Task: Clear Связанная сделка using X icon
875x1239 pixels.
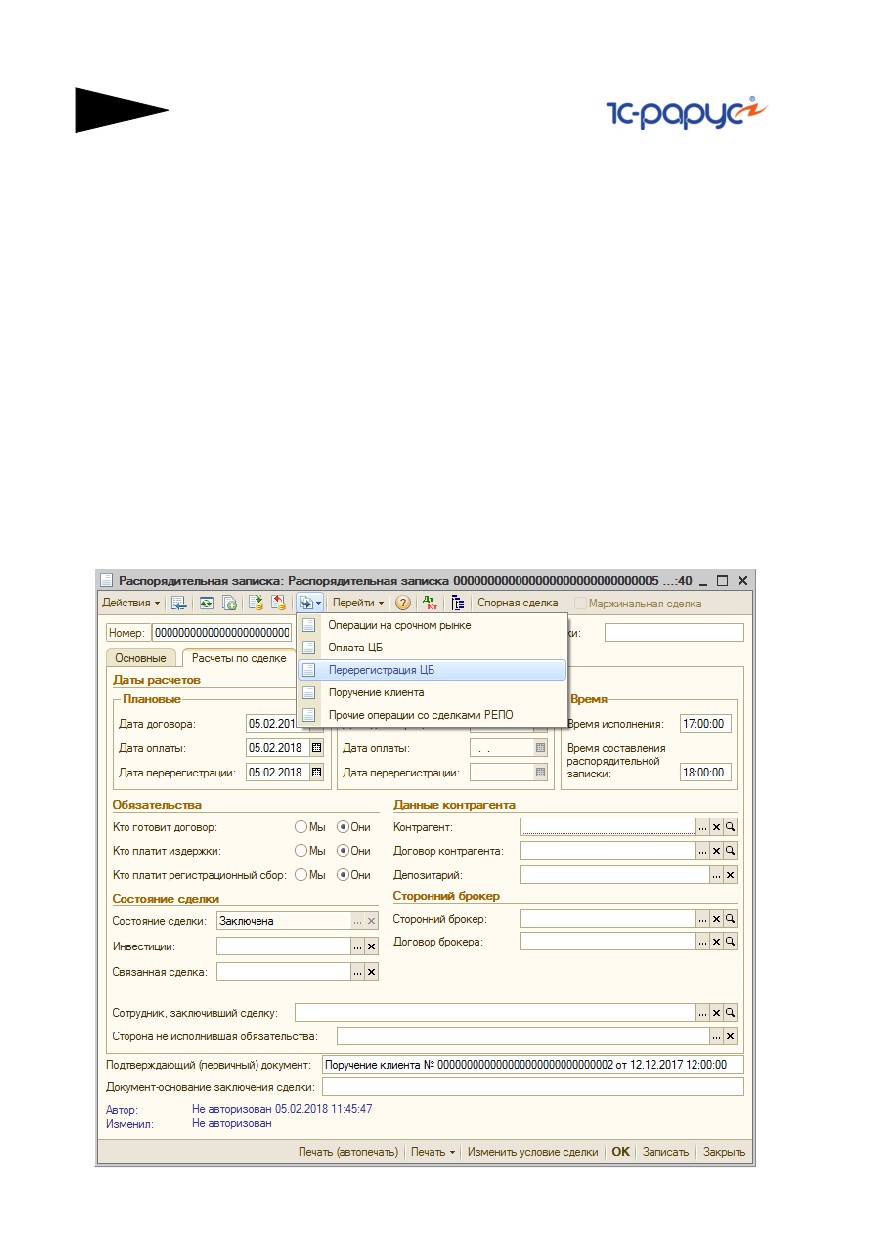Action: (x=371, y=972)
